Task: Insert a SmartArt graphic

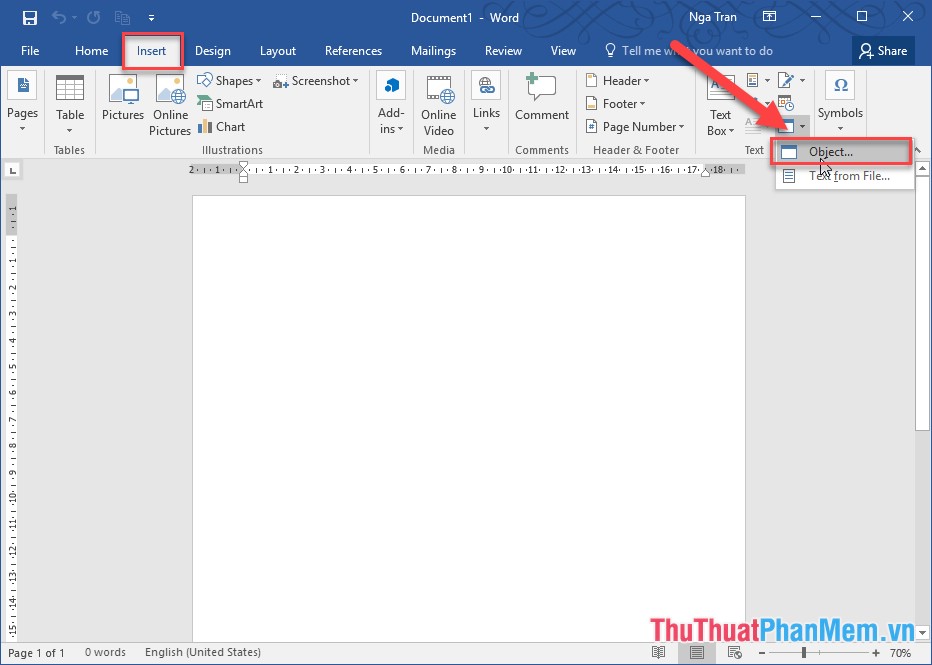Action: [230, 103]
